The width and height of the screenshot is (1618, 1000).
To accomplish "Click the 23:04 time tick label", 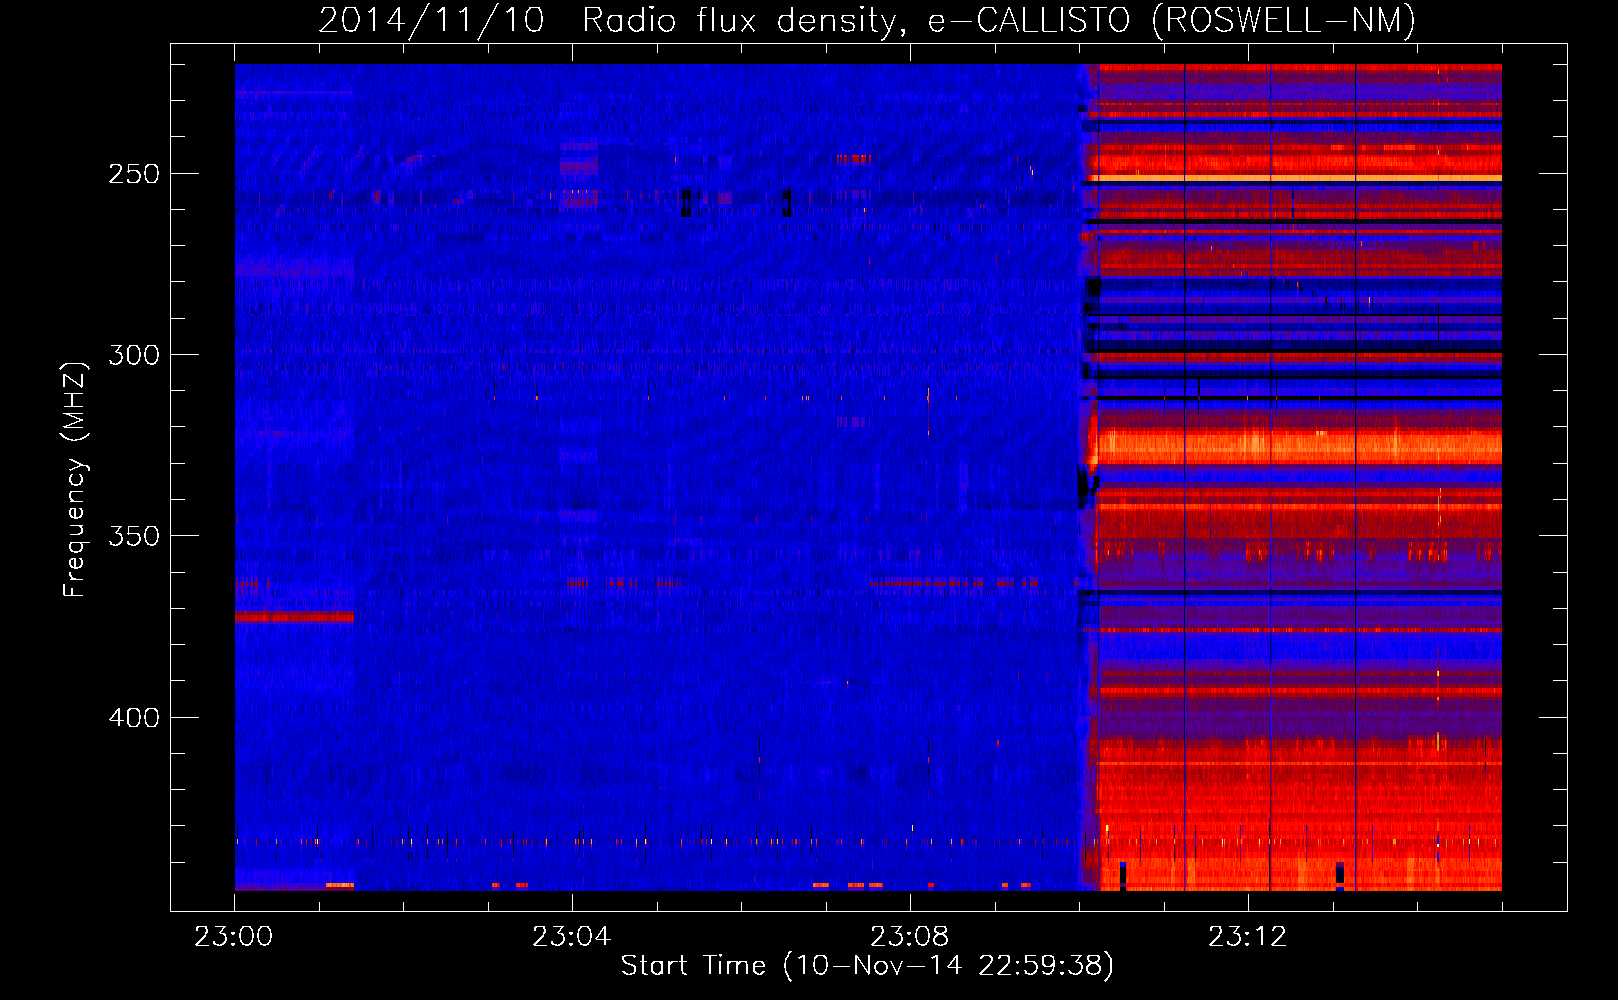I will (x=572, y=937).
